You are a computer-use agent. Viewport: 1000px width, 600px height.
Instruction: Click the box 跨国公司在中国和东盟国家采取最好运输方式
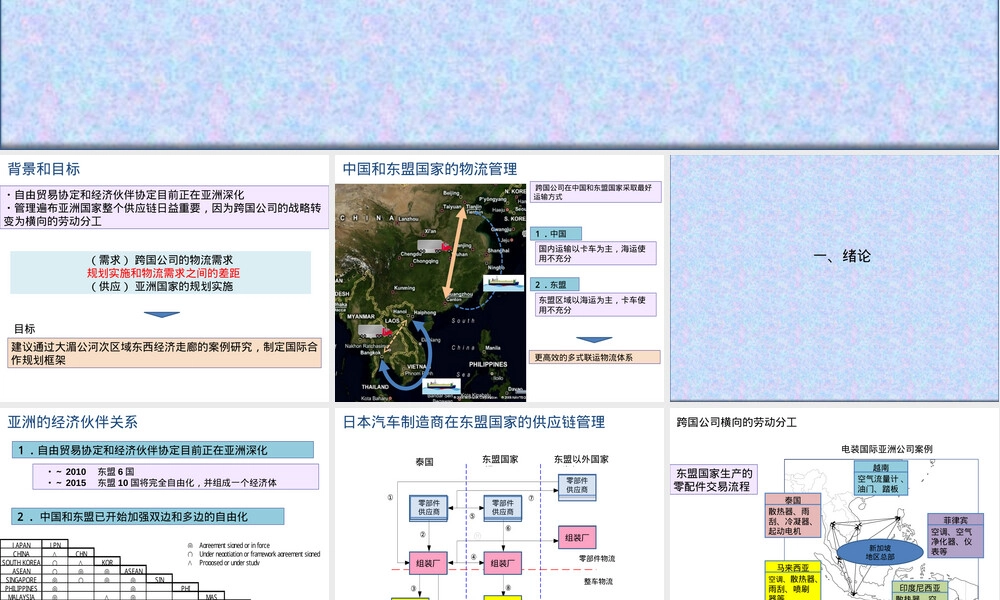pos(596,192)
